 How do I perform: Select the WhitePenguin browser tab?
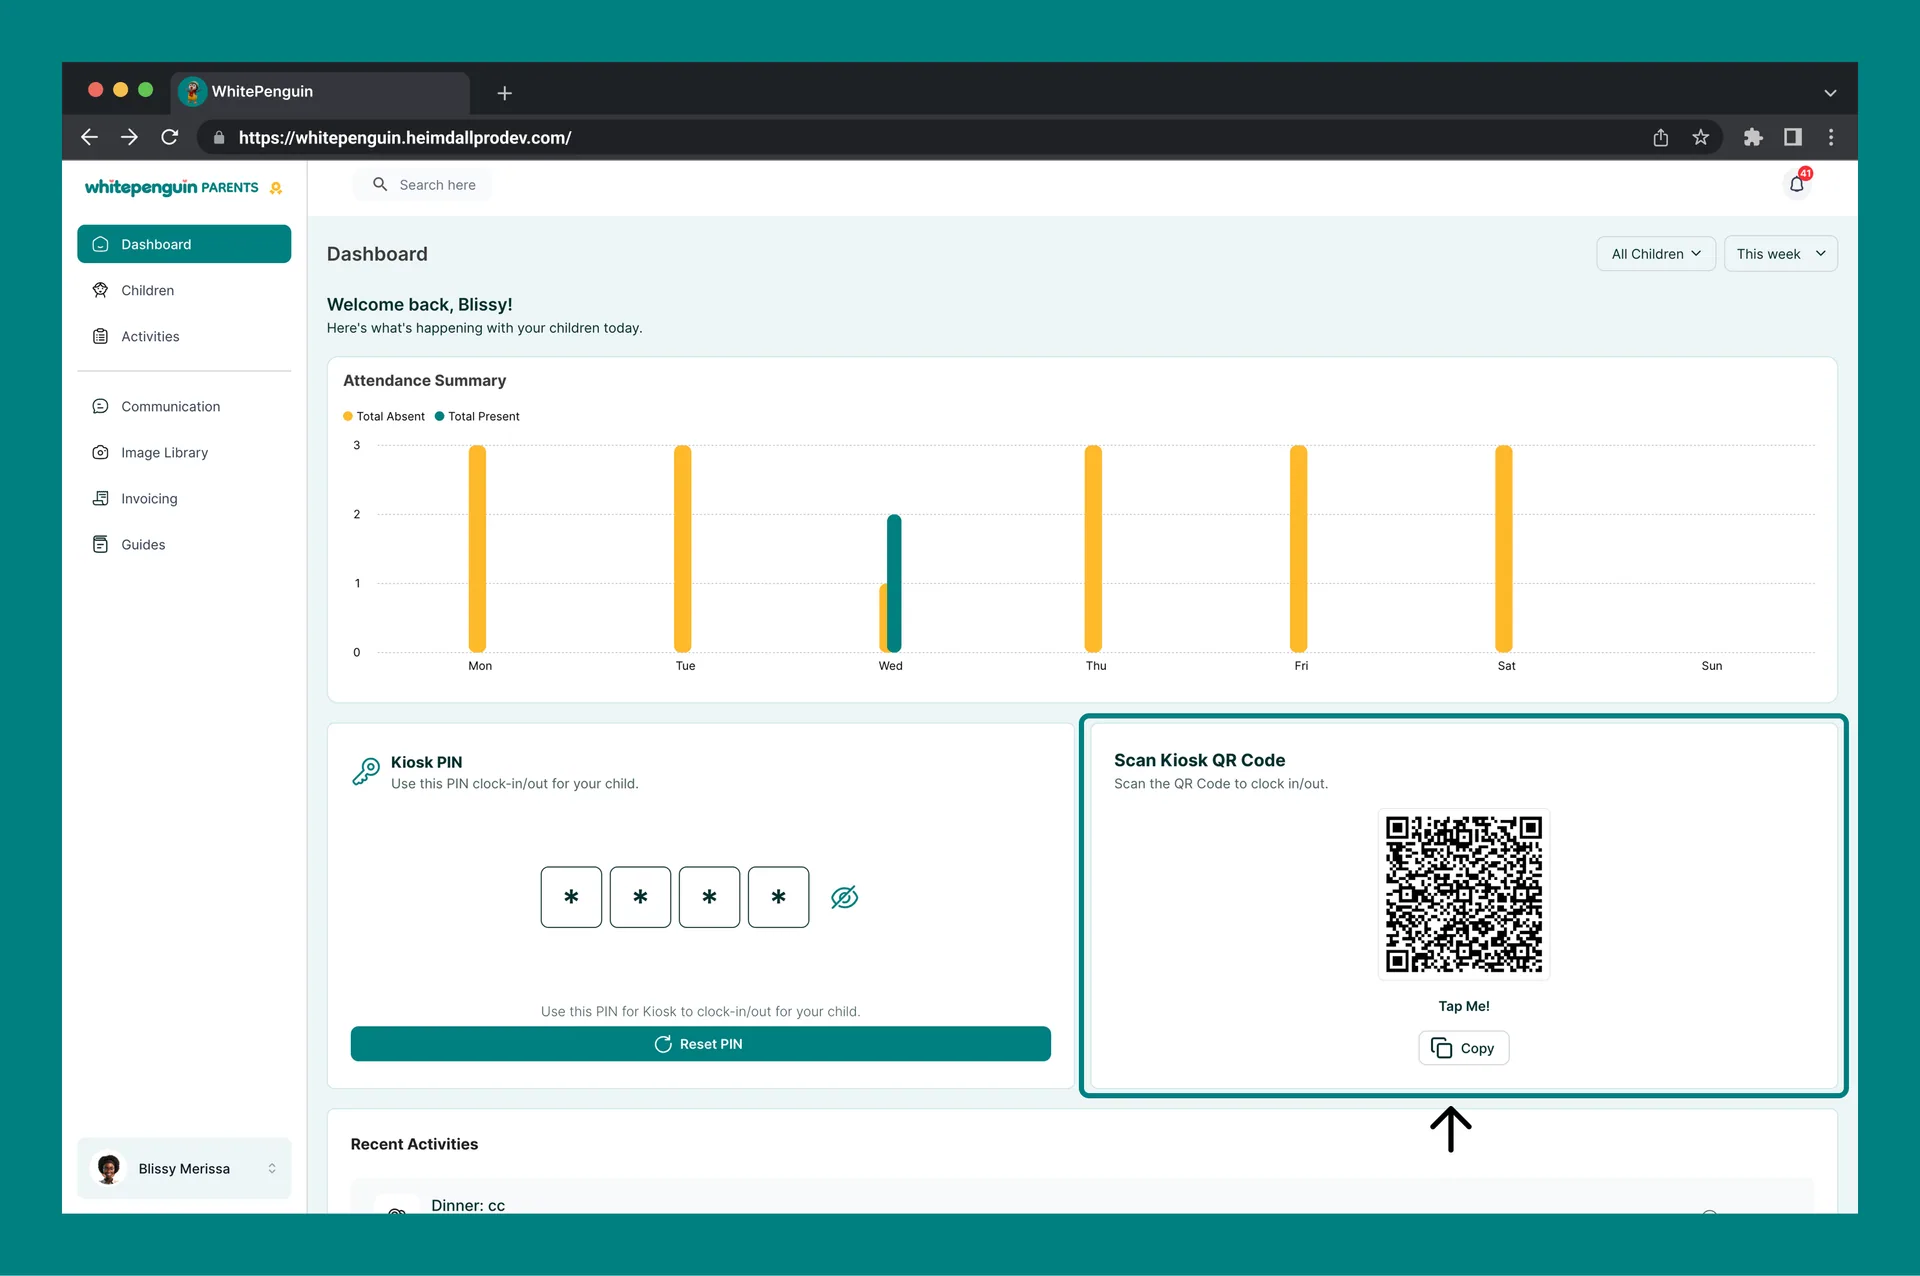point(320,91)
